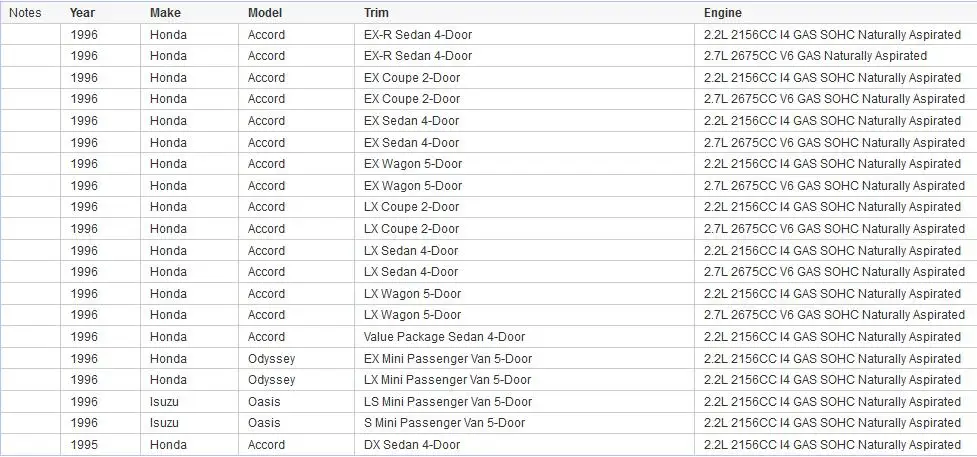Click the second Oasis model cell
977x457 pixels.
coord(297,423)
